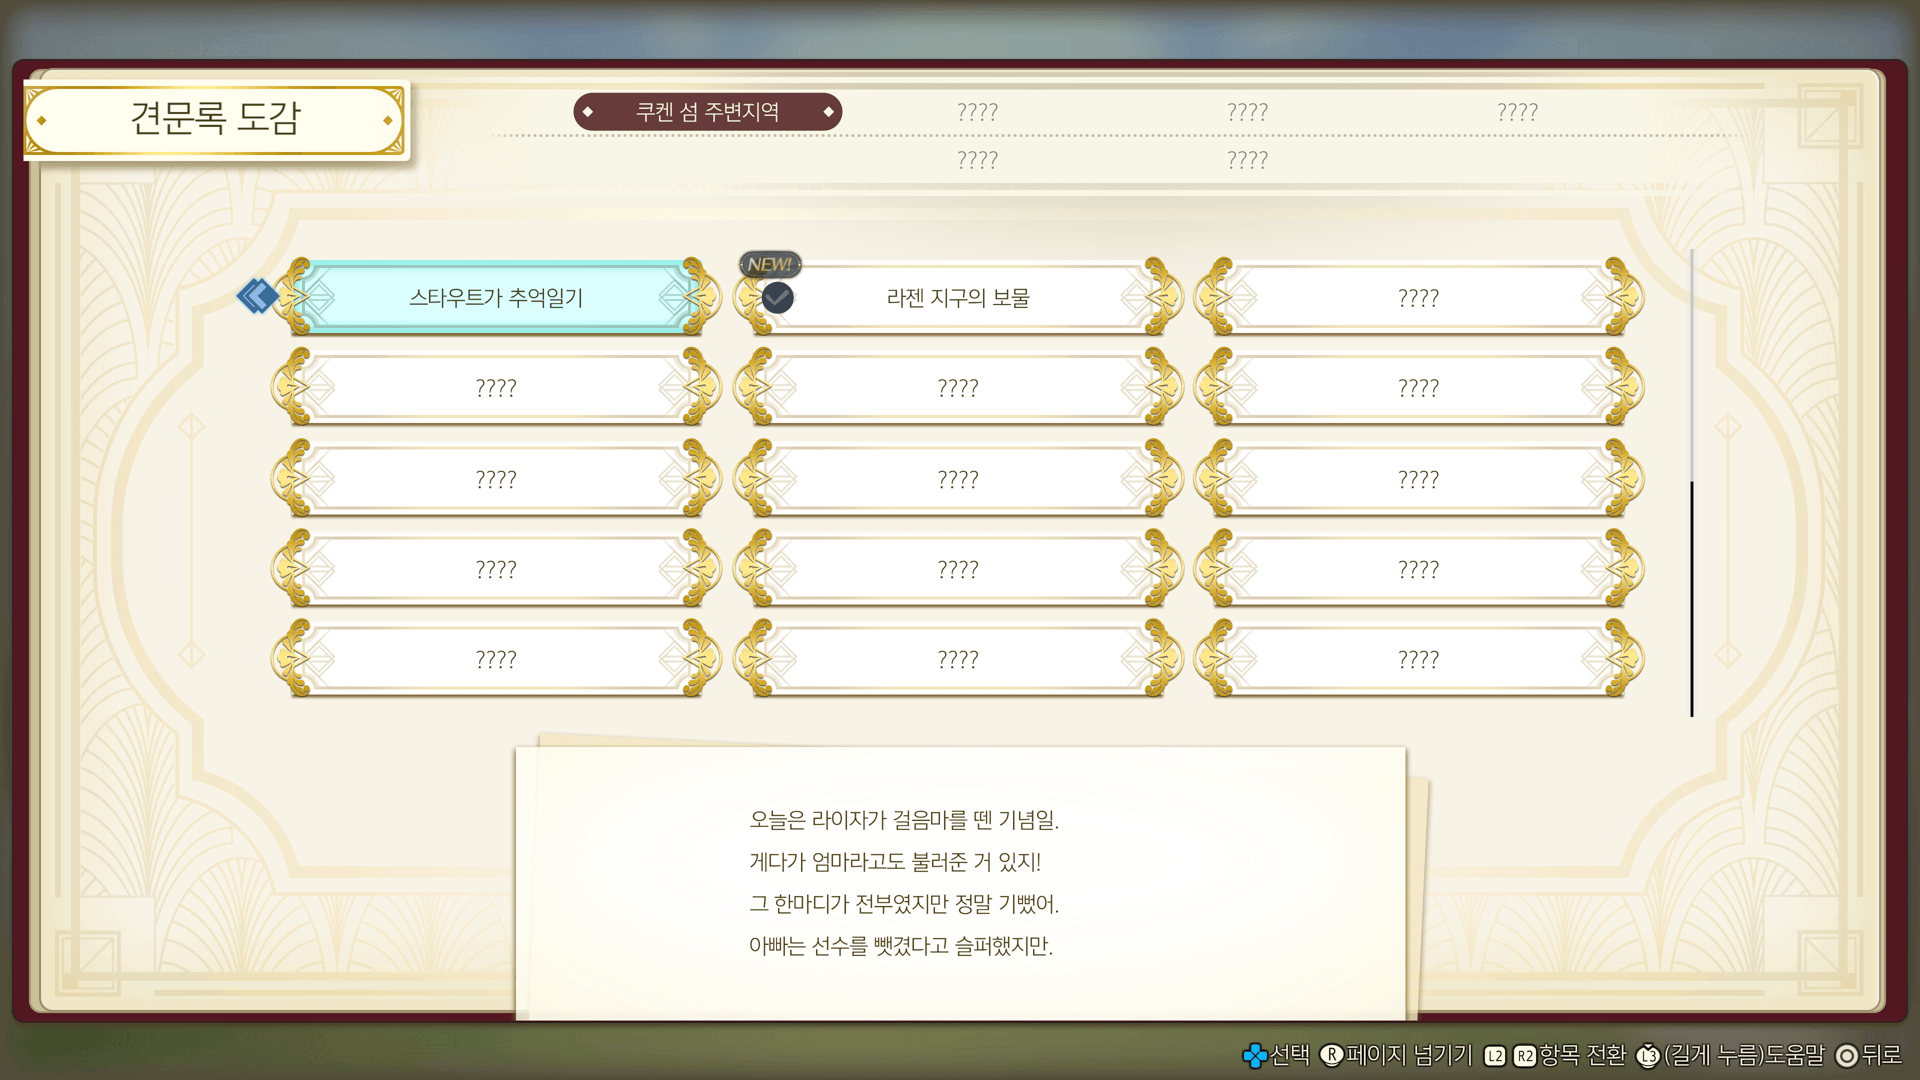Select the first locked ???? tab in the top row
The height and width of the screenshot is (1080, 1920).
977,112
